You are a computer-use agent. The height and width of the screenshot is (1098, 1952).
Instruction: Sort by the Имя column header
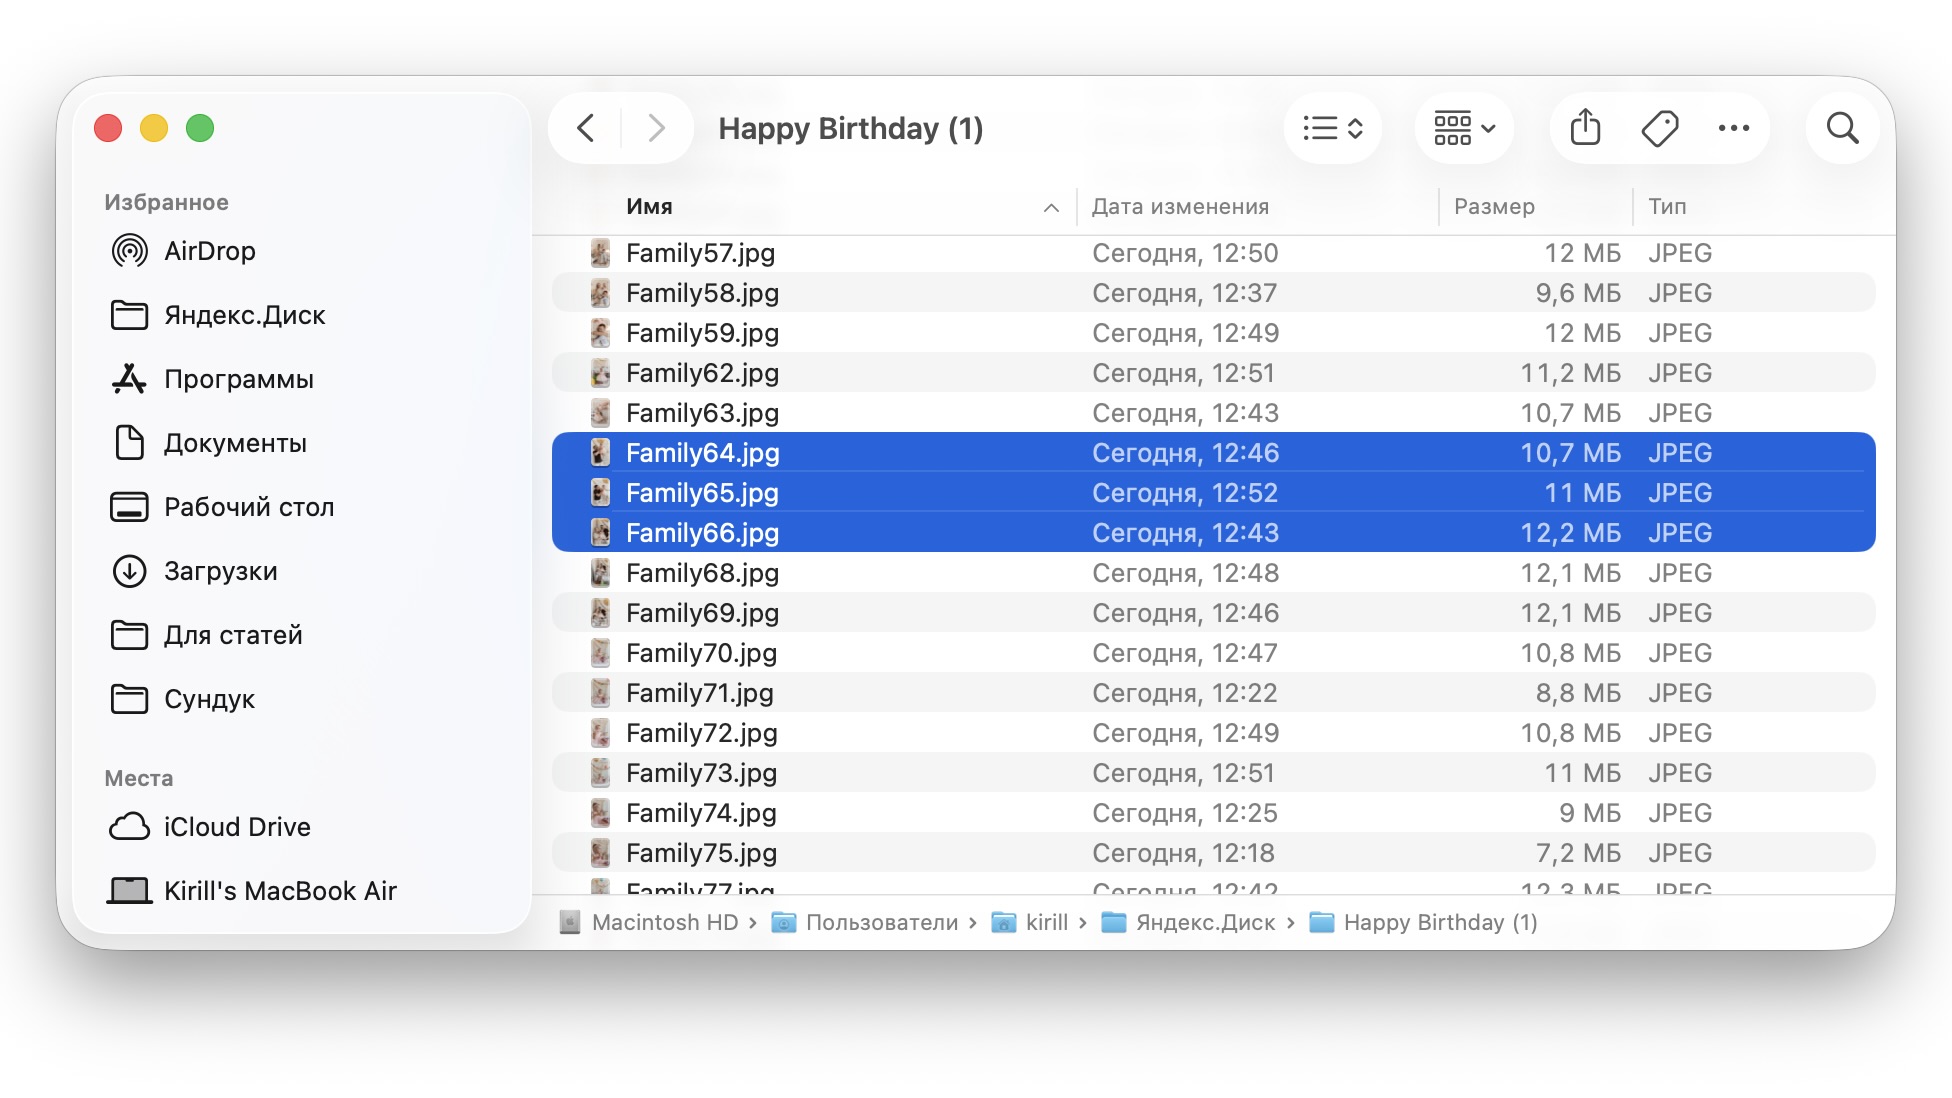(649, 206)
